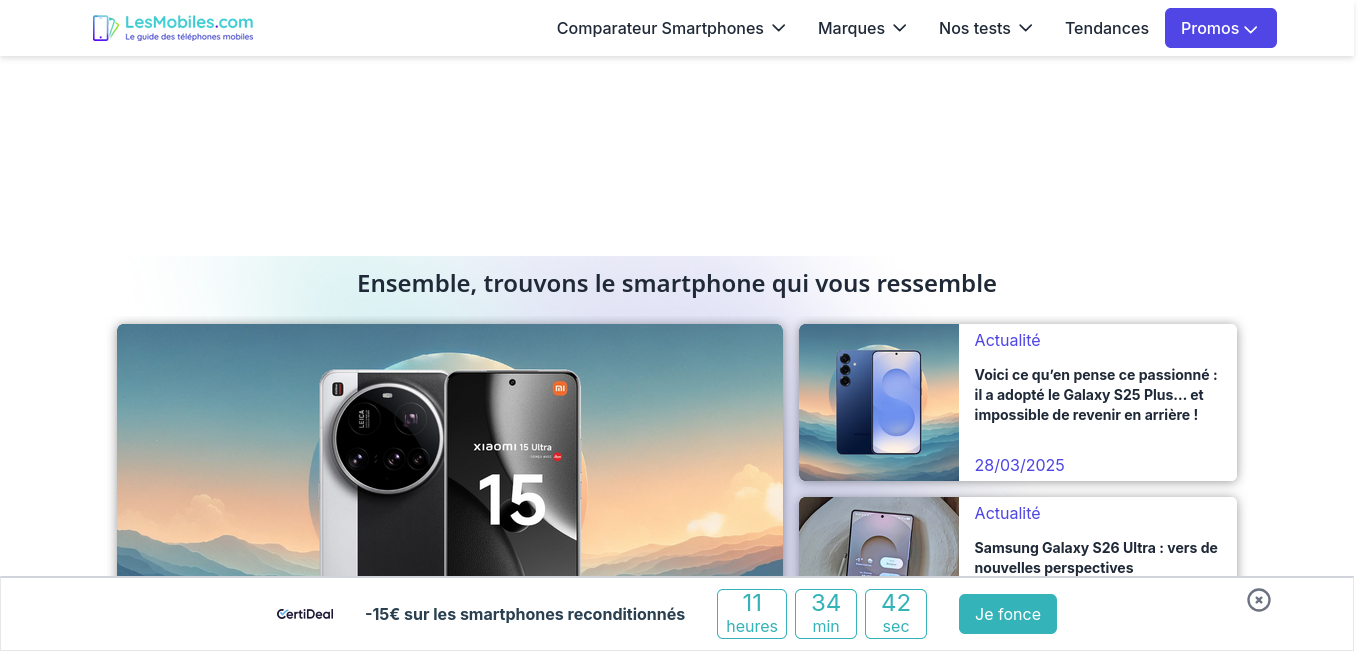Click the second Actualité category label

coord(1007,513)
